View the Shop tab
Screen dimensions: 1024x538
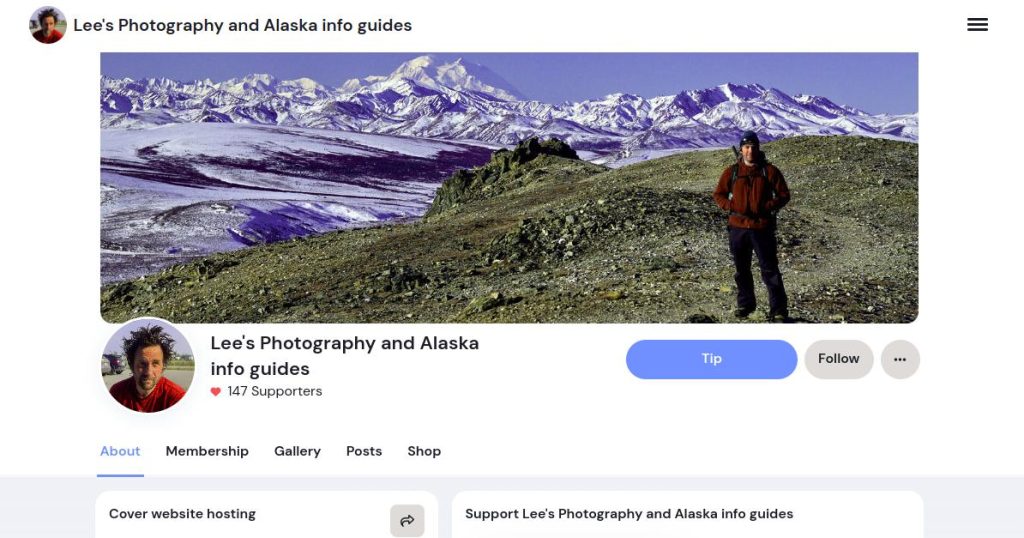(x=424, y=451)
